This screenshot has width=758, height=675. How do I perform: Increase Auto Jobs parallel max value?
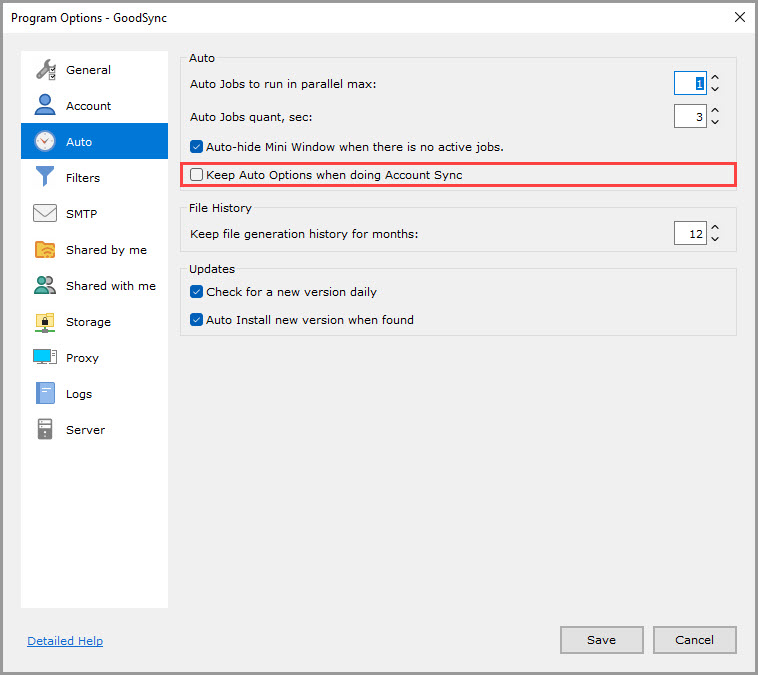(715, 77)
